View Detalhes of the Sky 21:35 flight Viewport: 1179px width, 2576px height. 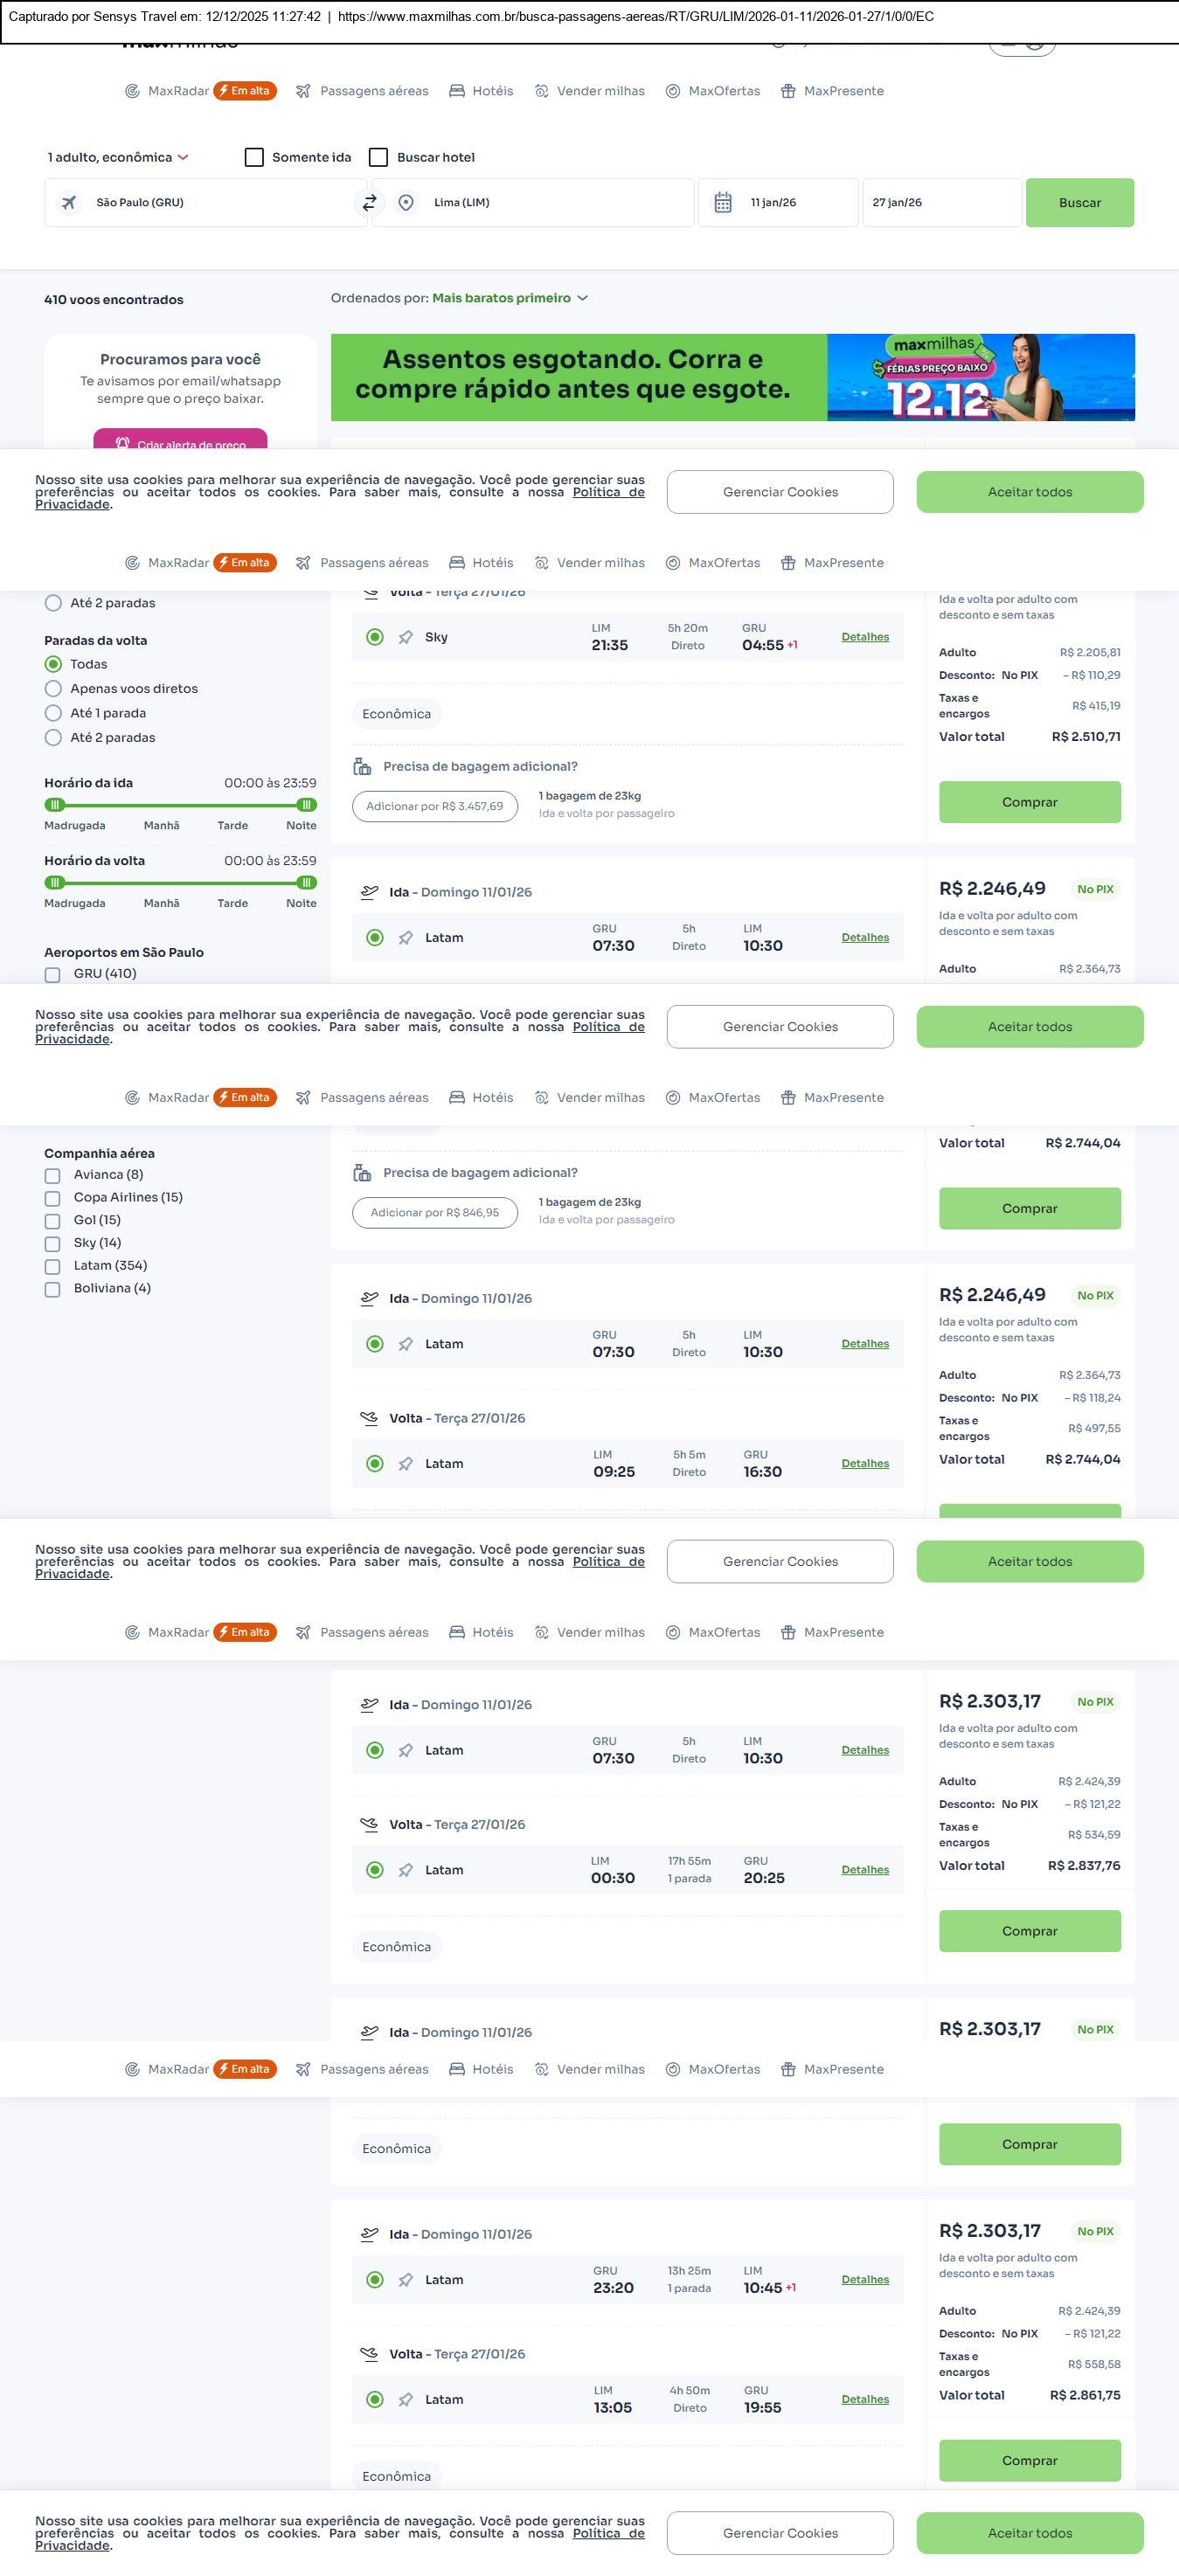point(865,637)
